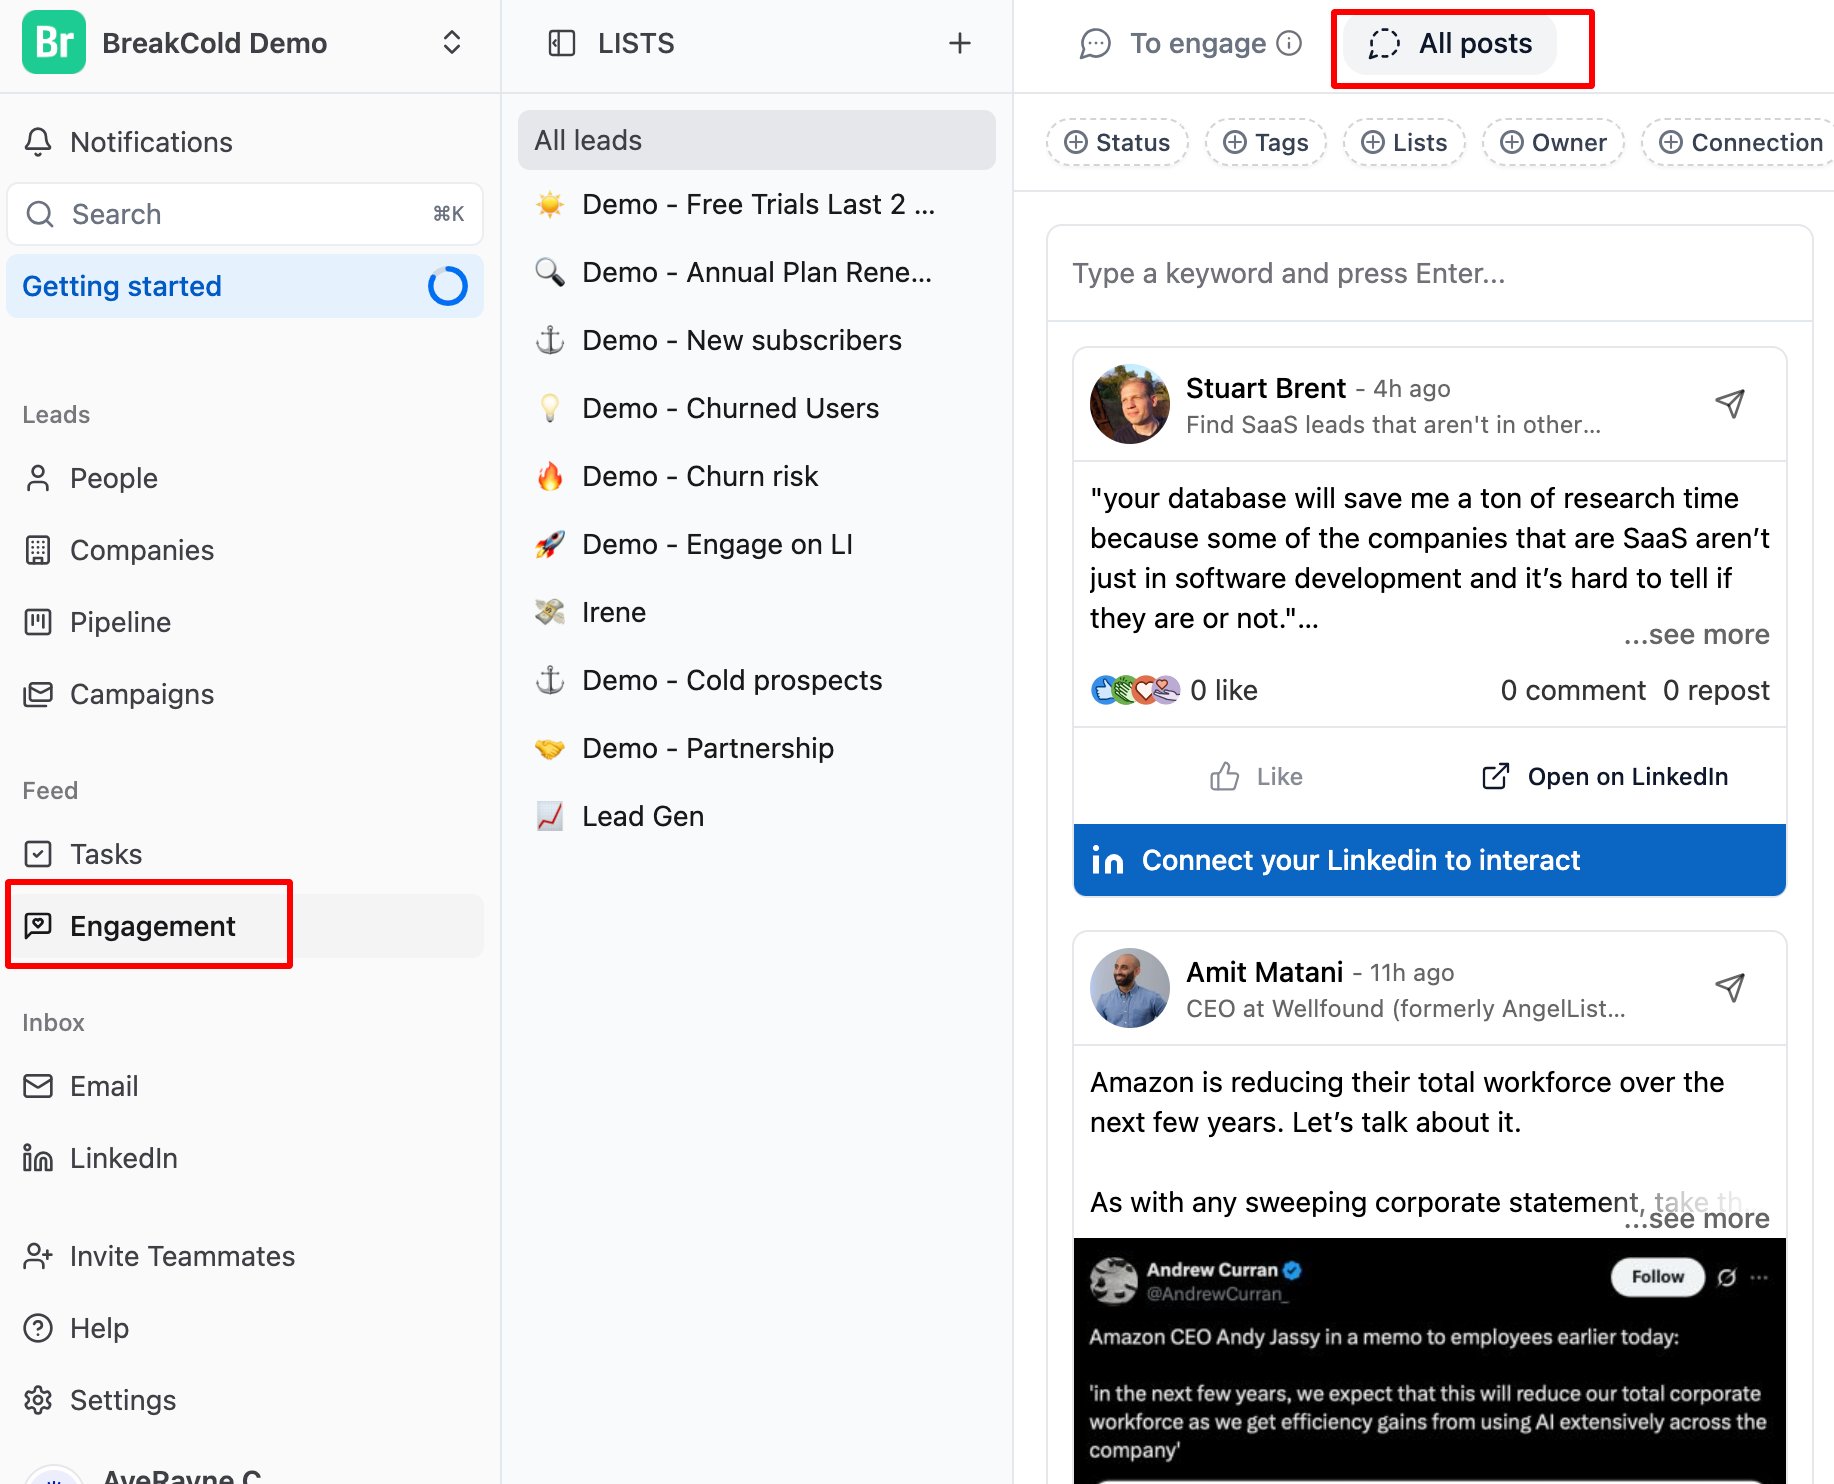The height and width of the screenshot is (1484, 1834).
Task: Select the All leads list
Action: tap(756, 140)
